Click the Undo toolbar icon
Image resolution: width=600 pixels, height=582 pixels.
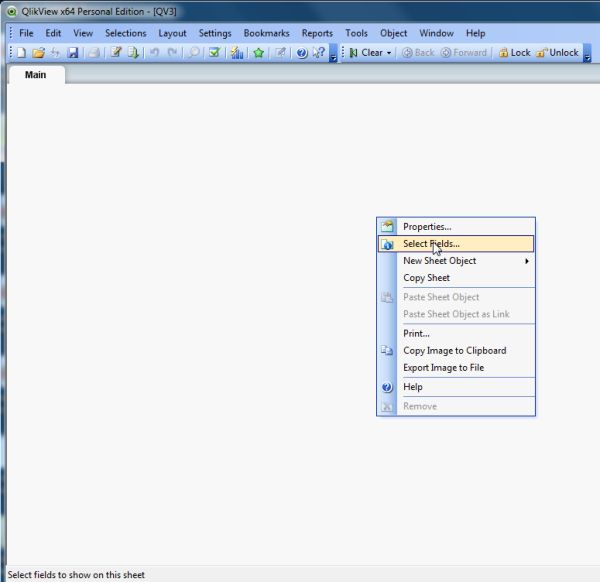(154, 52)
